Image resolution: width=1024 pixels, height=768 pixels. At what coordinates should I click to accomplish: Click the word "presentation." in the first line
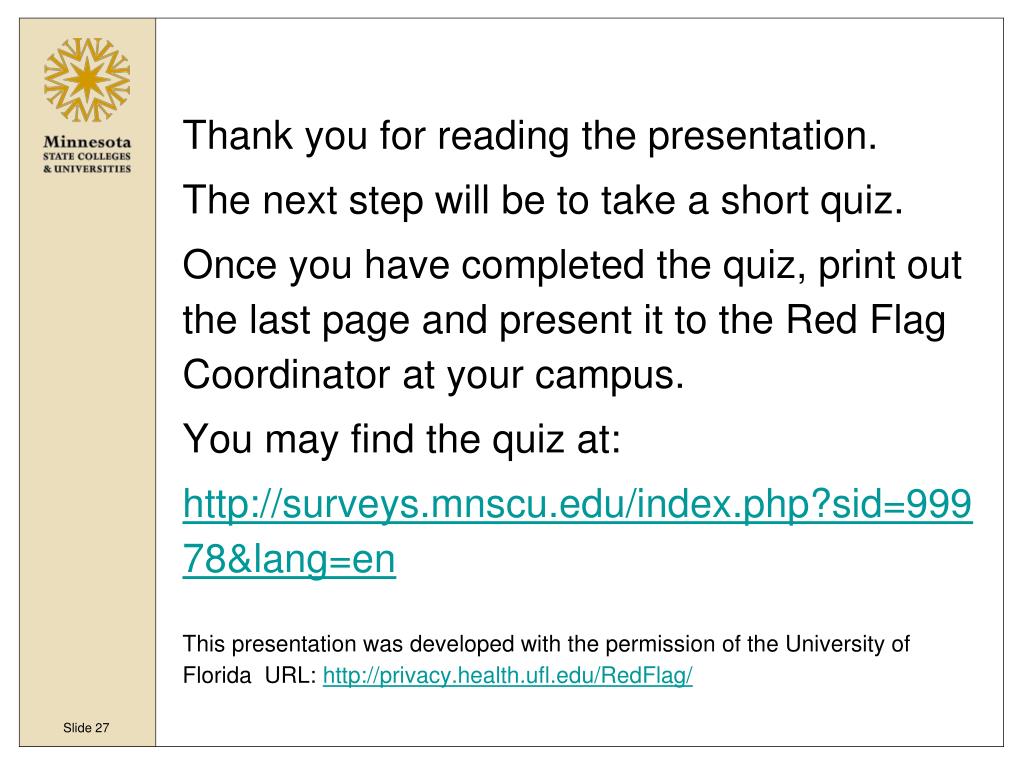(762, 136)
